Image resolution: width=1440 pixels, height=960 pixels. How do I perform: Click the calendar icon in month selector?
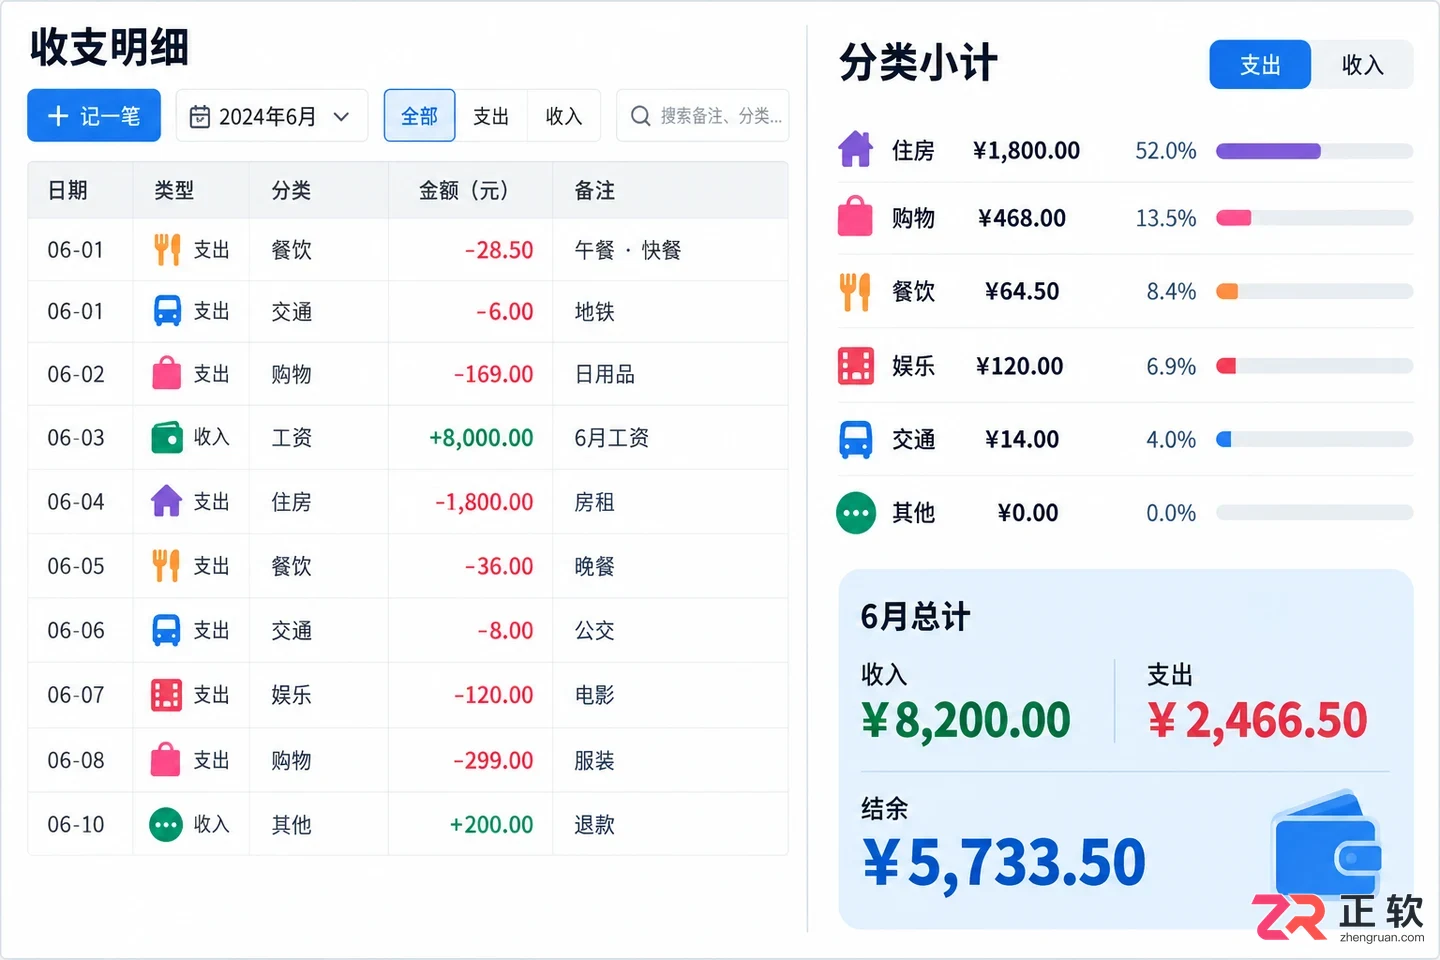[200, 117]
